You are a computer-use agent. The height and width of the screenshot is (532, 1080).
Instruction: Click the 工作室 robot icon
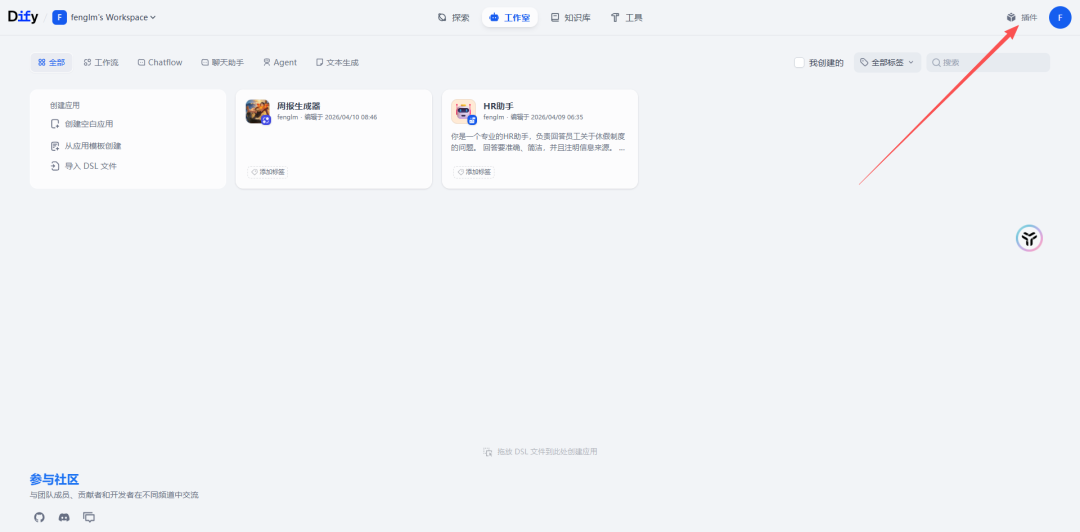494,17
